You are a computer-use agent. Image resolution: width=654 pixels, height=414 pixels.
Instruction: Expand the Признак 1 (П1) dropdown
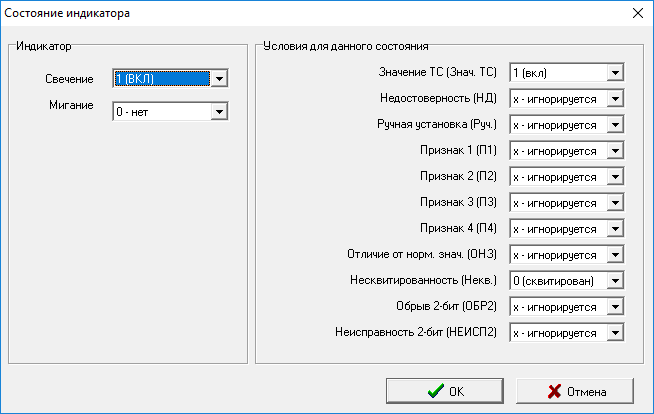(616, 151)
